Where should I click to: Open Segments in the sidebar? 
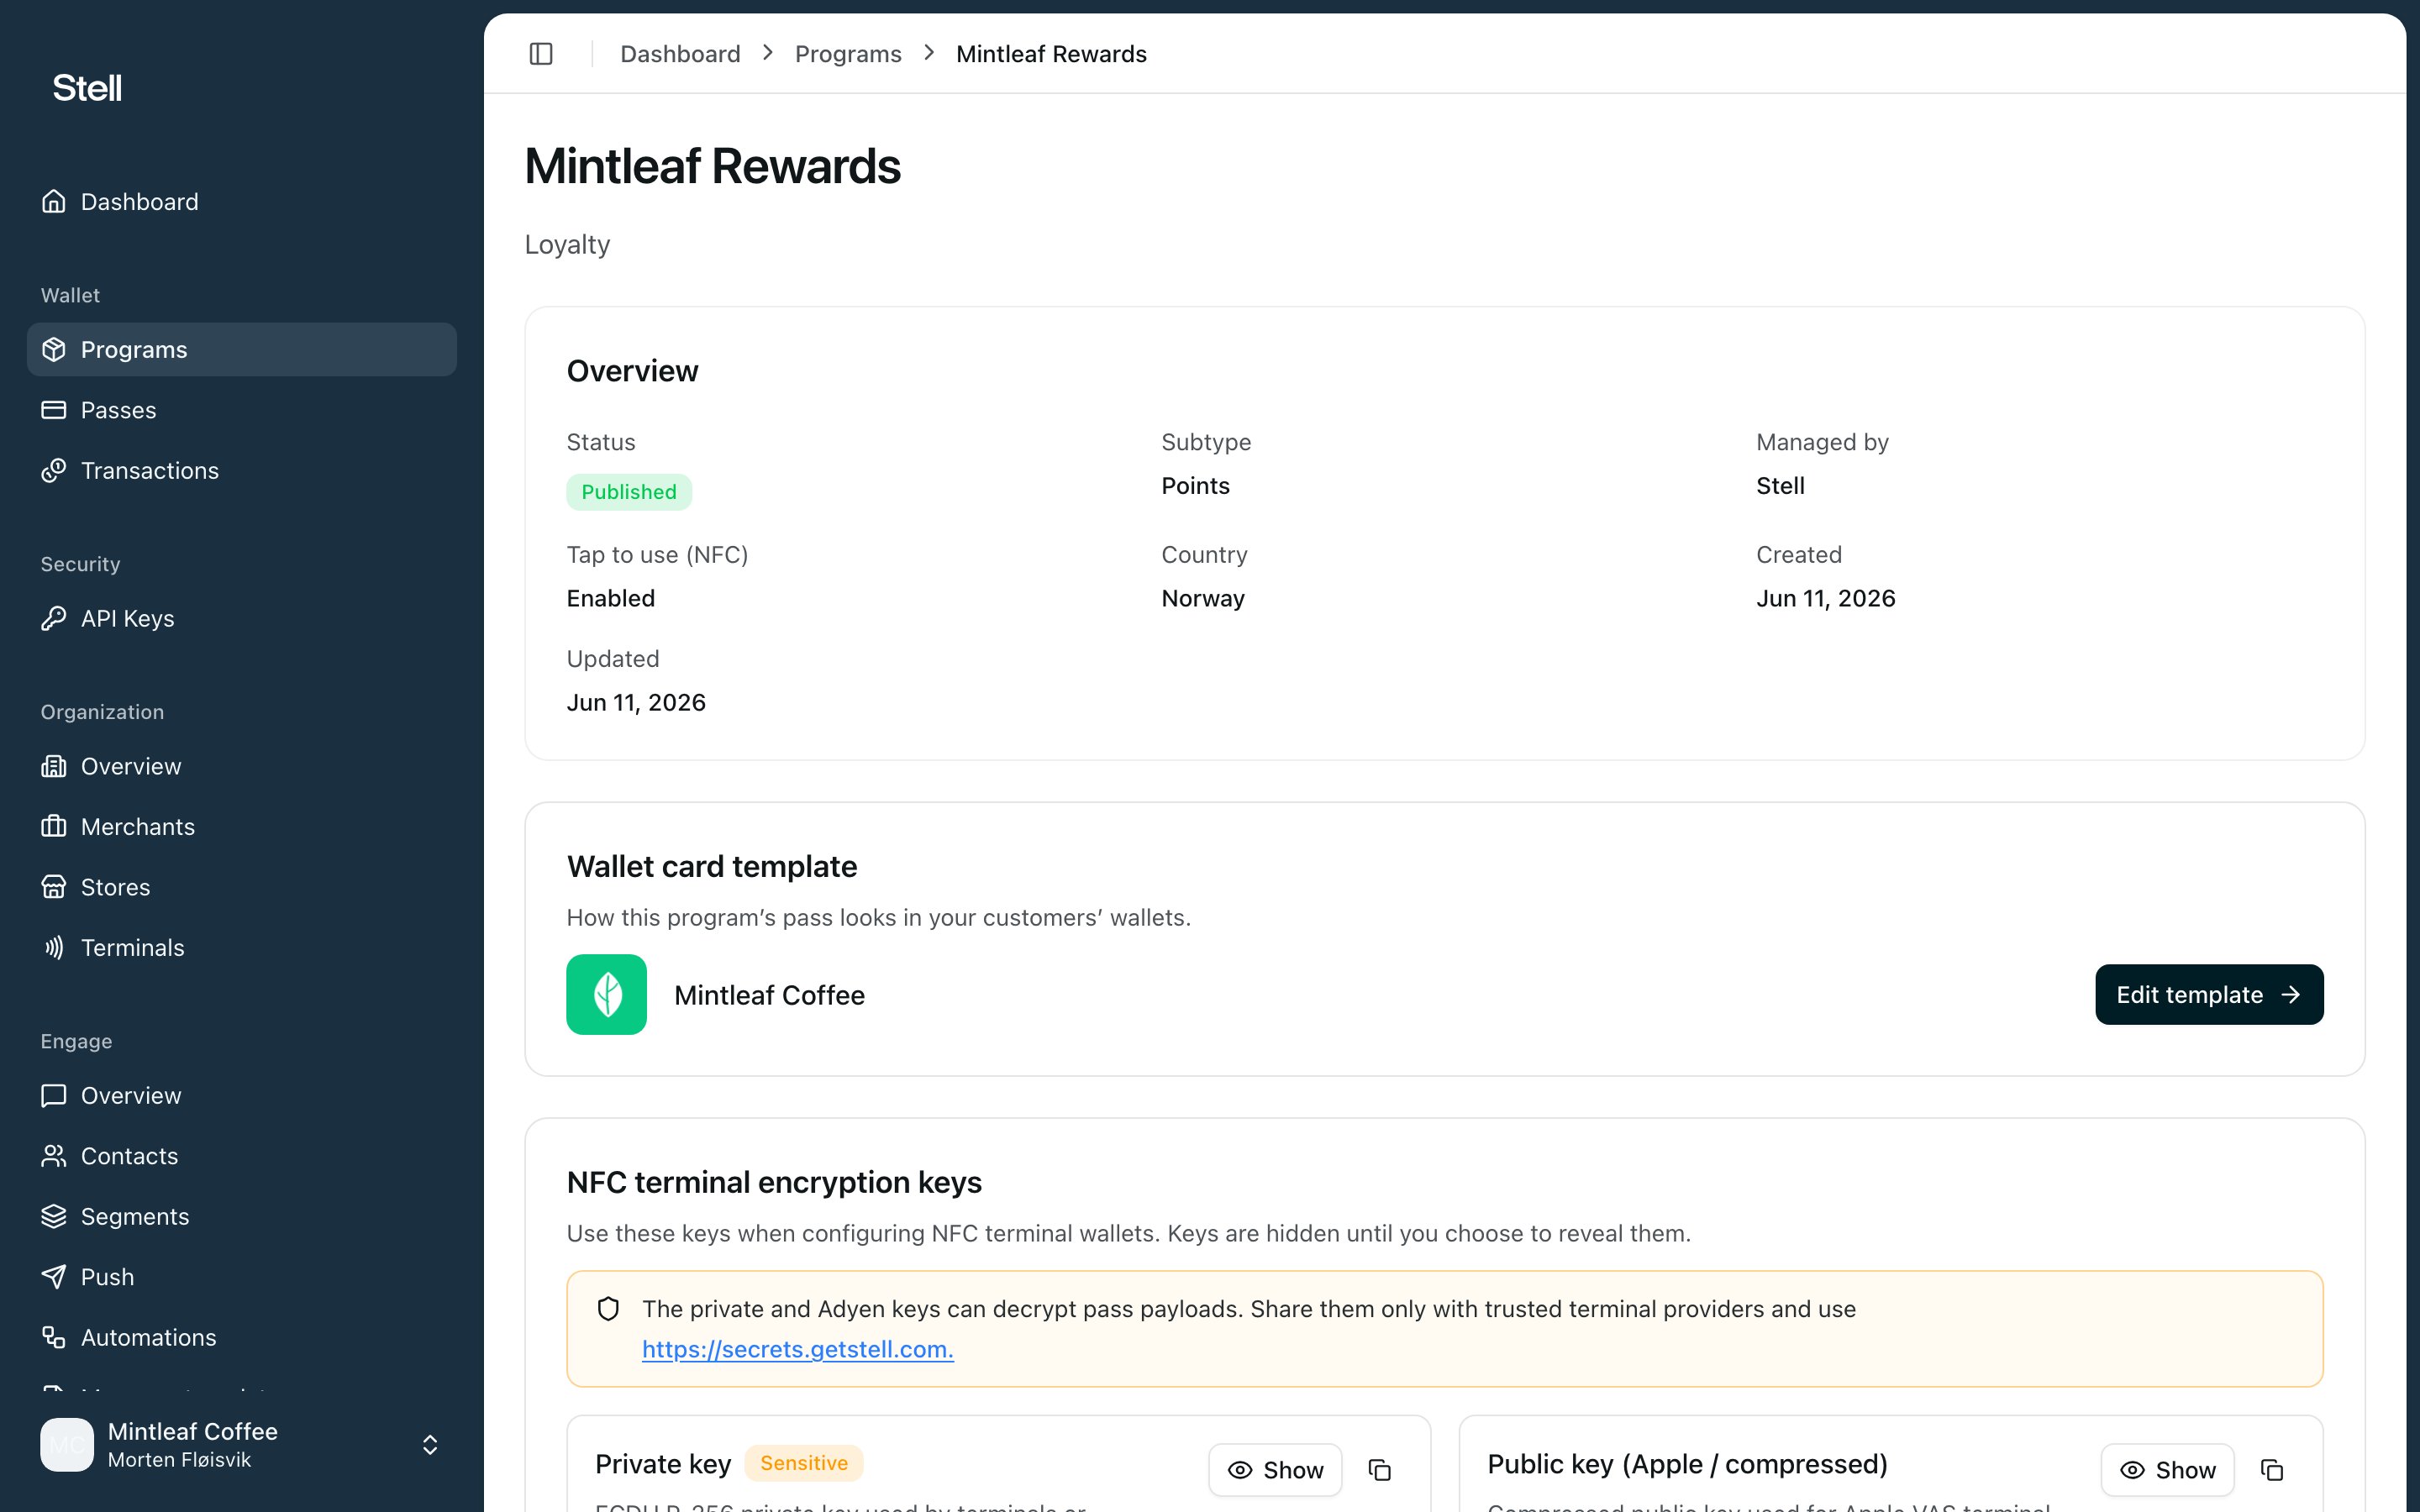[x=241, y=1217]
